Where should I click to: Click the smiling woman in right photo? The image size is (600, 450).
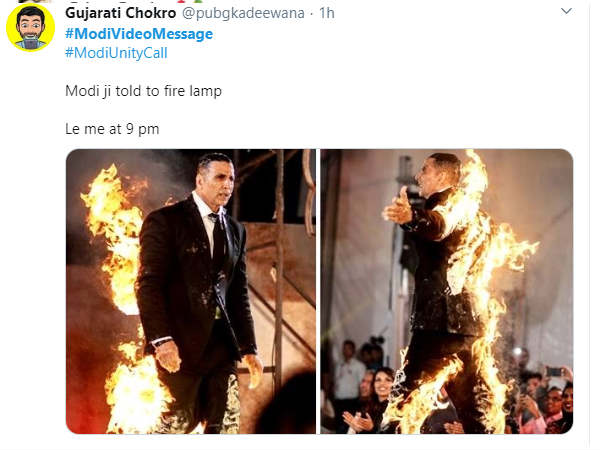382,385
